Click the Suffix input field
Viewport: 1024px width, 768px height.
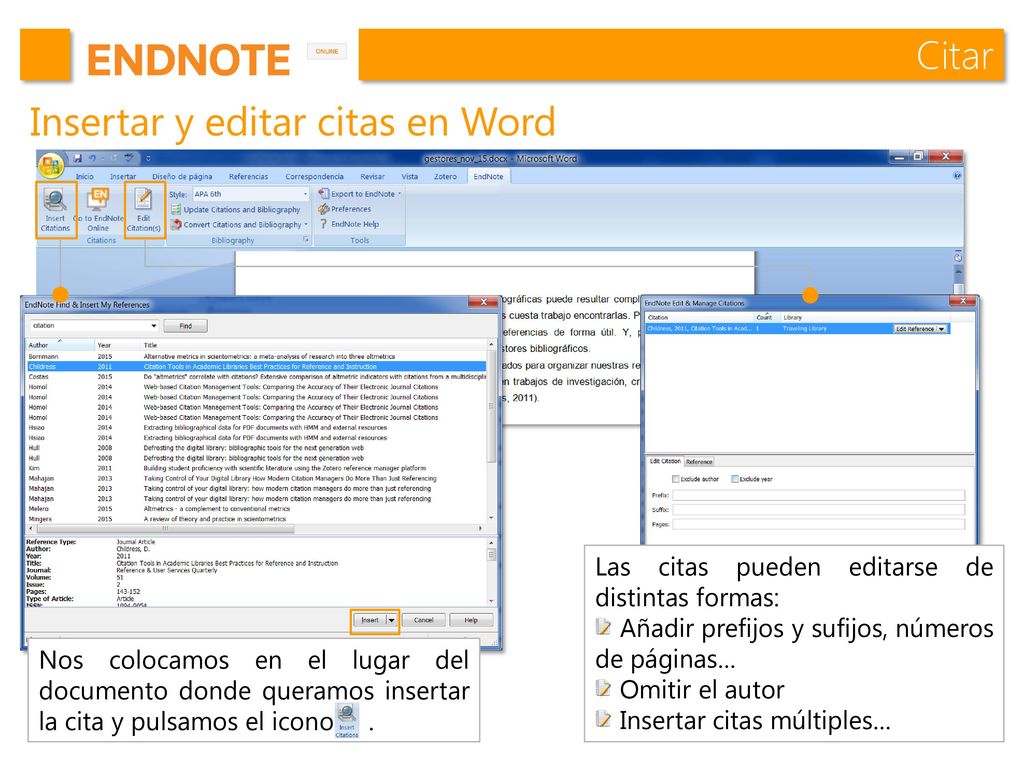(x=818, y=510)
